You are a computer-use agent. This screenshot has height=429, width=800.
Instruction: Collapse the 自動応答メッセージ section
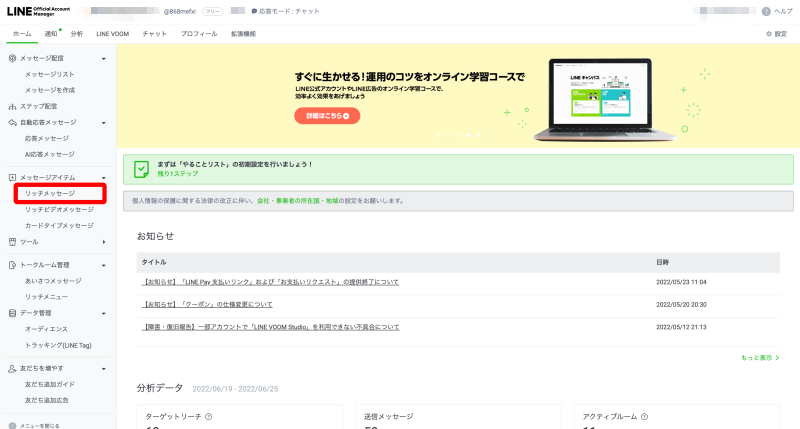pos(104,122)
